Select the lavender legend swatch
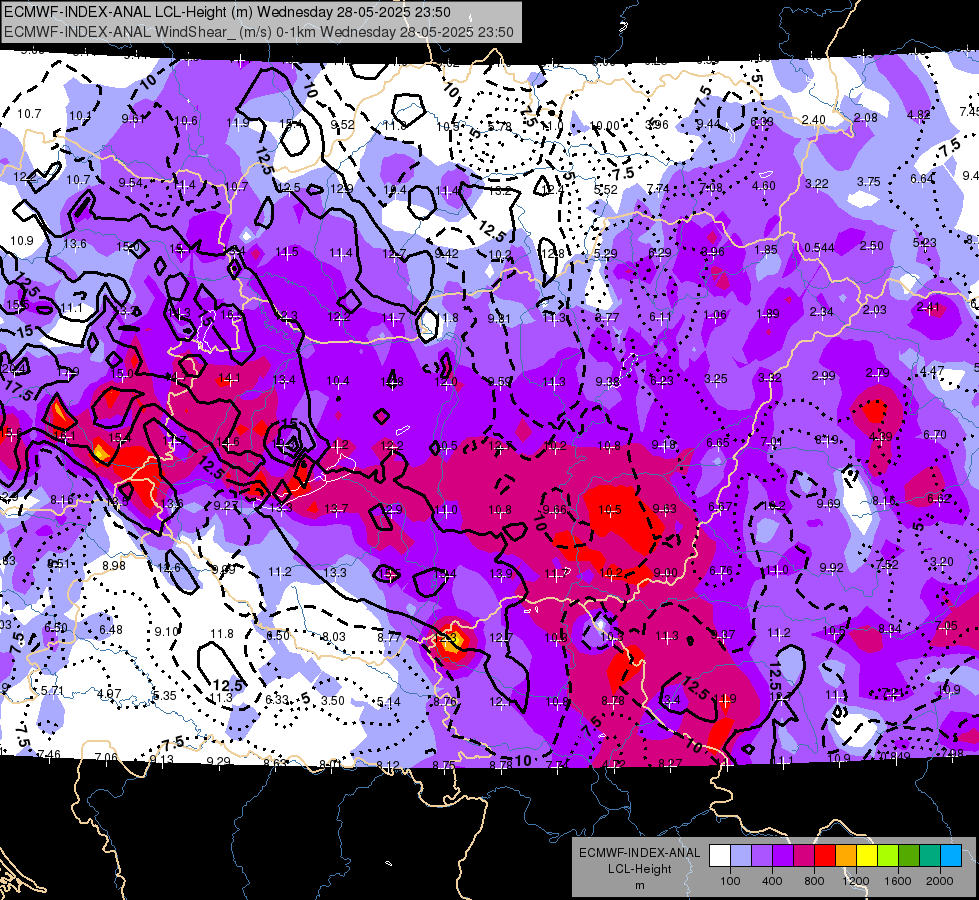 point(762,856)
